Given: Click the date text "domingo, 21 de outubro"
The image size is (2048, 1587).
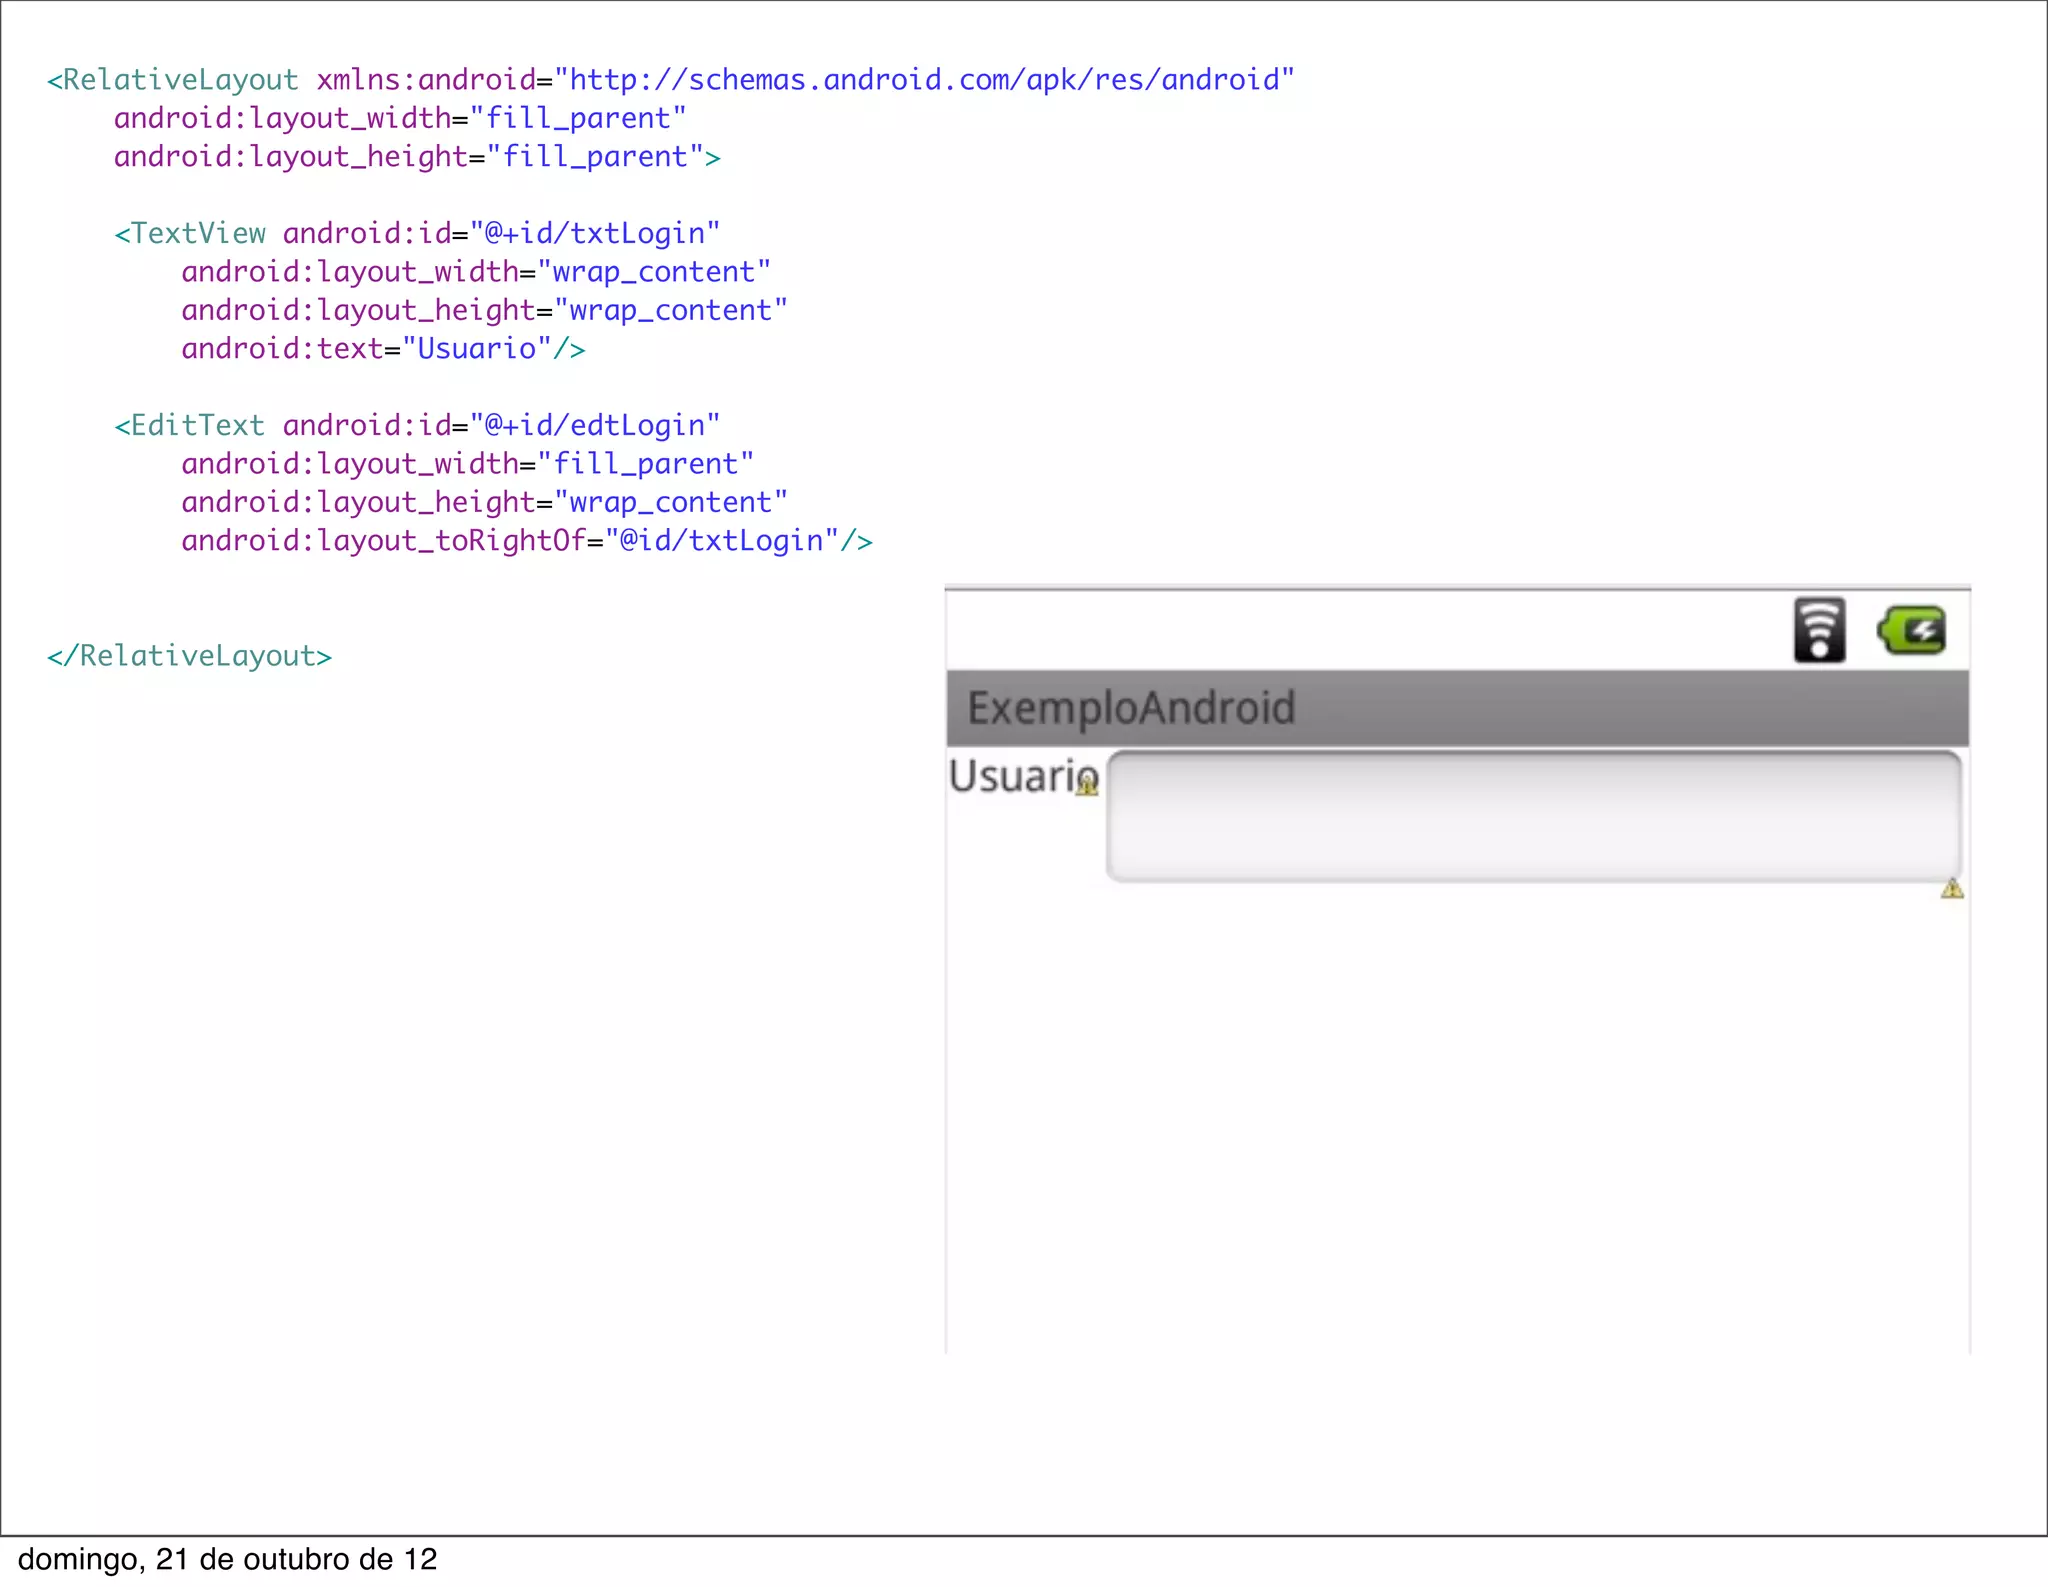Looking at the screenshot, I should click(227, 1560).
